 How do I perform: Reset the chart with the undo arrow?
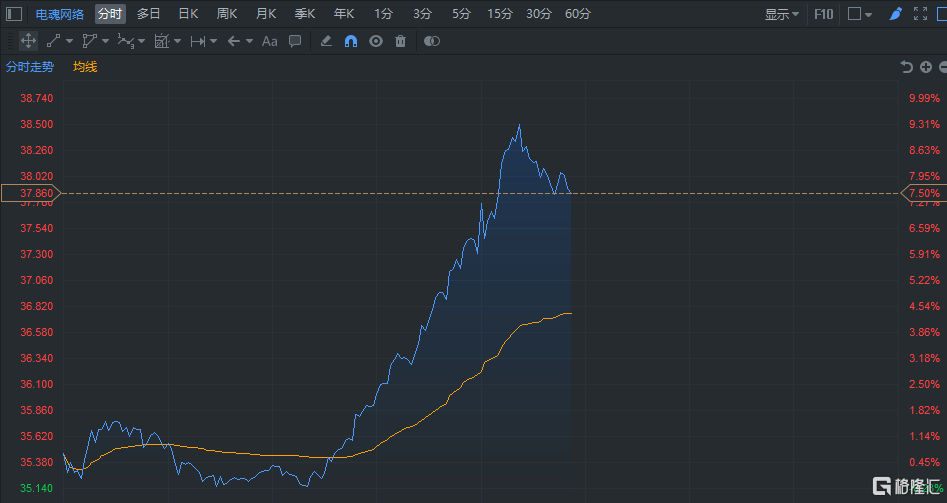tap(906, 67)
